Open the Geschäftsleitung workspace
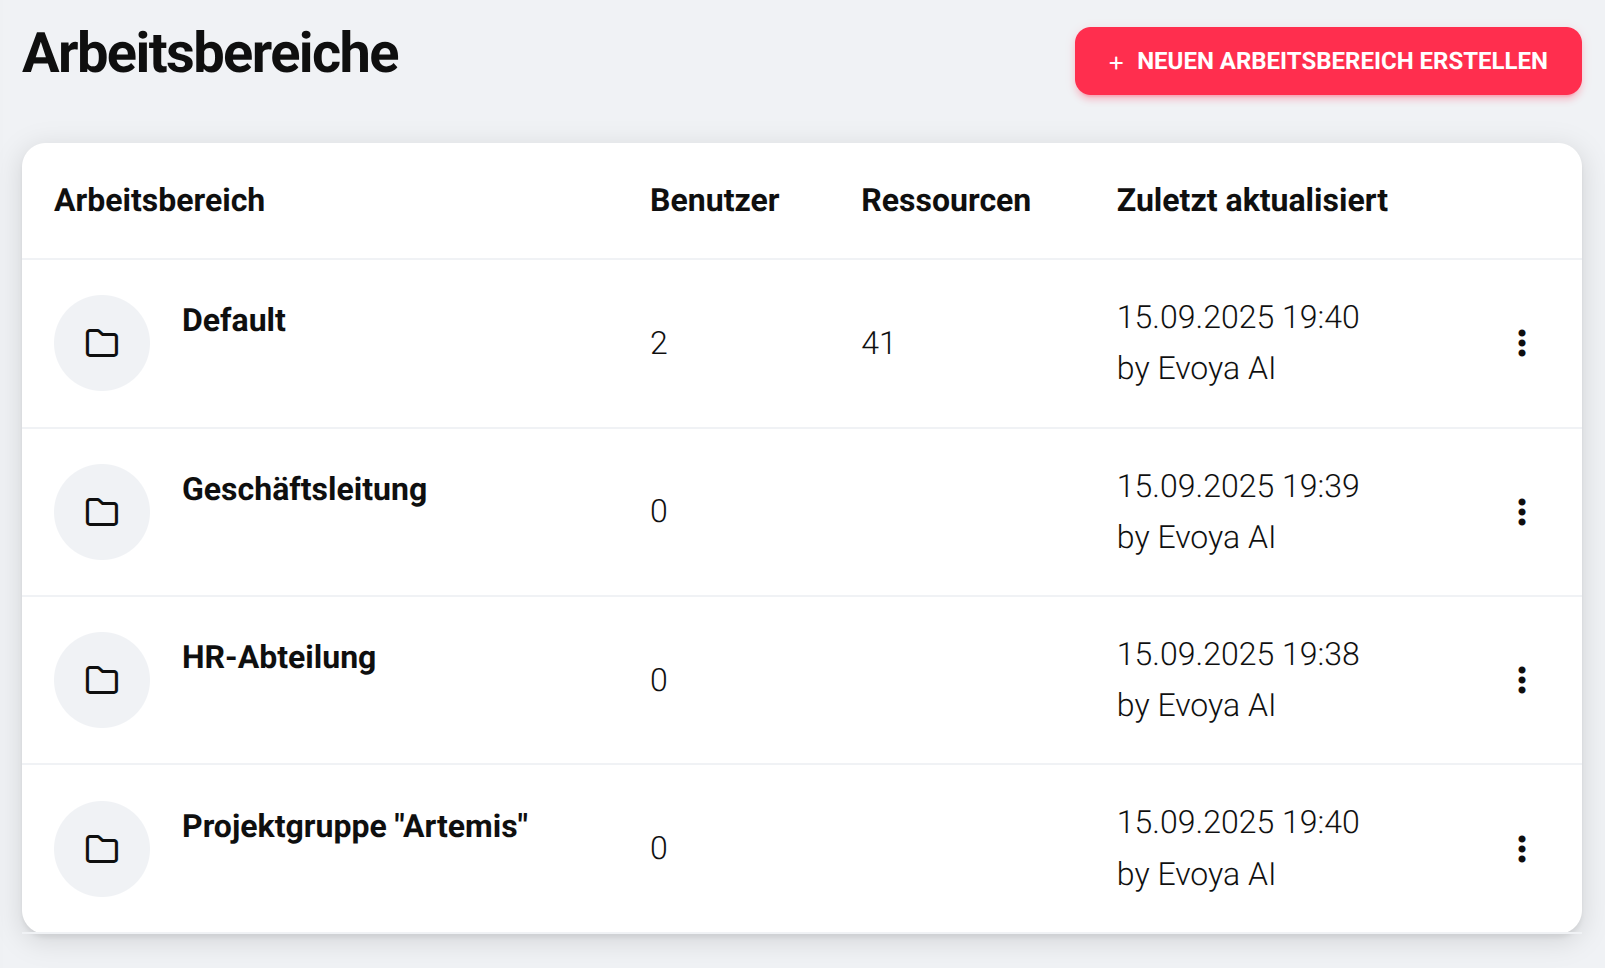The height and width of the screenshot is (968, 1605). tap(304, 489)
